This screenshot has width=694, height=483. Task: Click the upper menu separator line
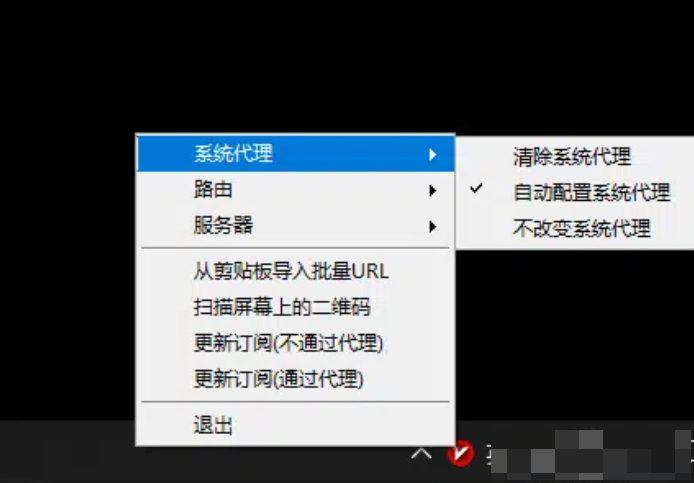click(x=295, y=248)
